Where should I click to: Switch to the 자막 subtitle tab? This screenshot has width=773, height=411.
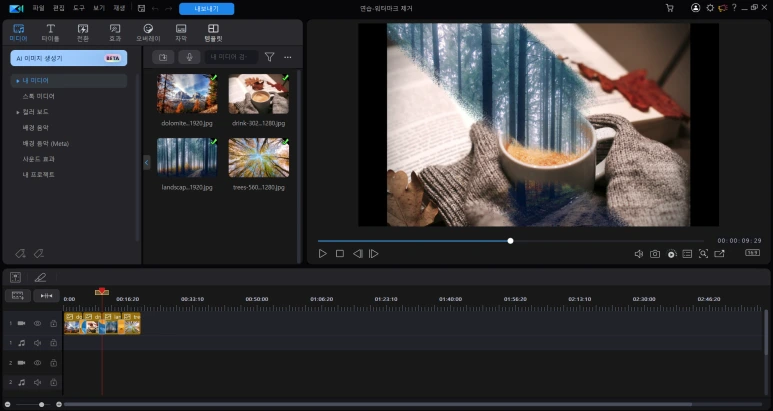coord(181,33)
